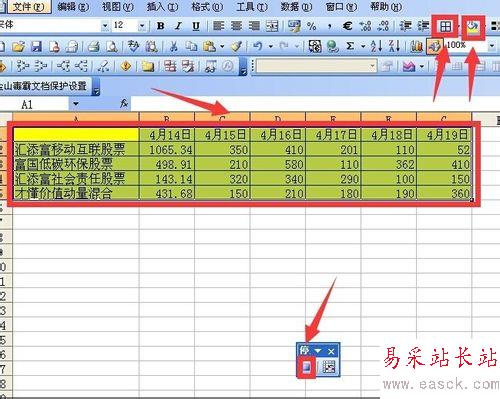The height and width of the screenshot is (399, 500).
Task: Toggle Align Right on the Formatting toolbar
Action: pyautogui.click(x=254, y=26)
